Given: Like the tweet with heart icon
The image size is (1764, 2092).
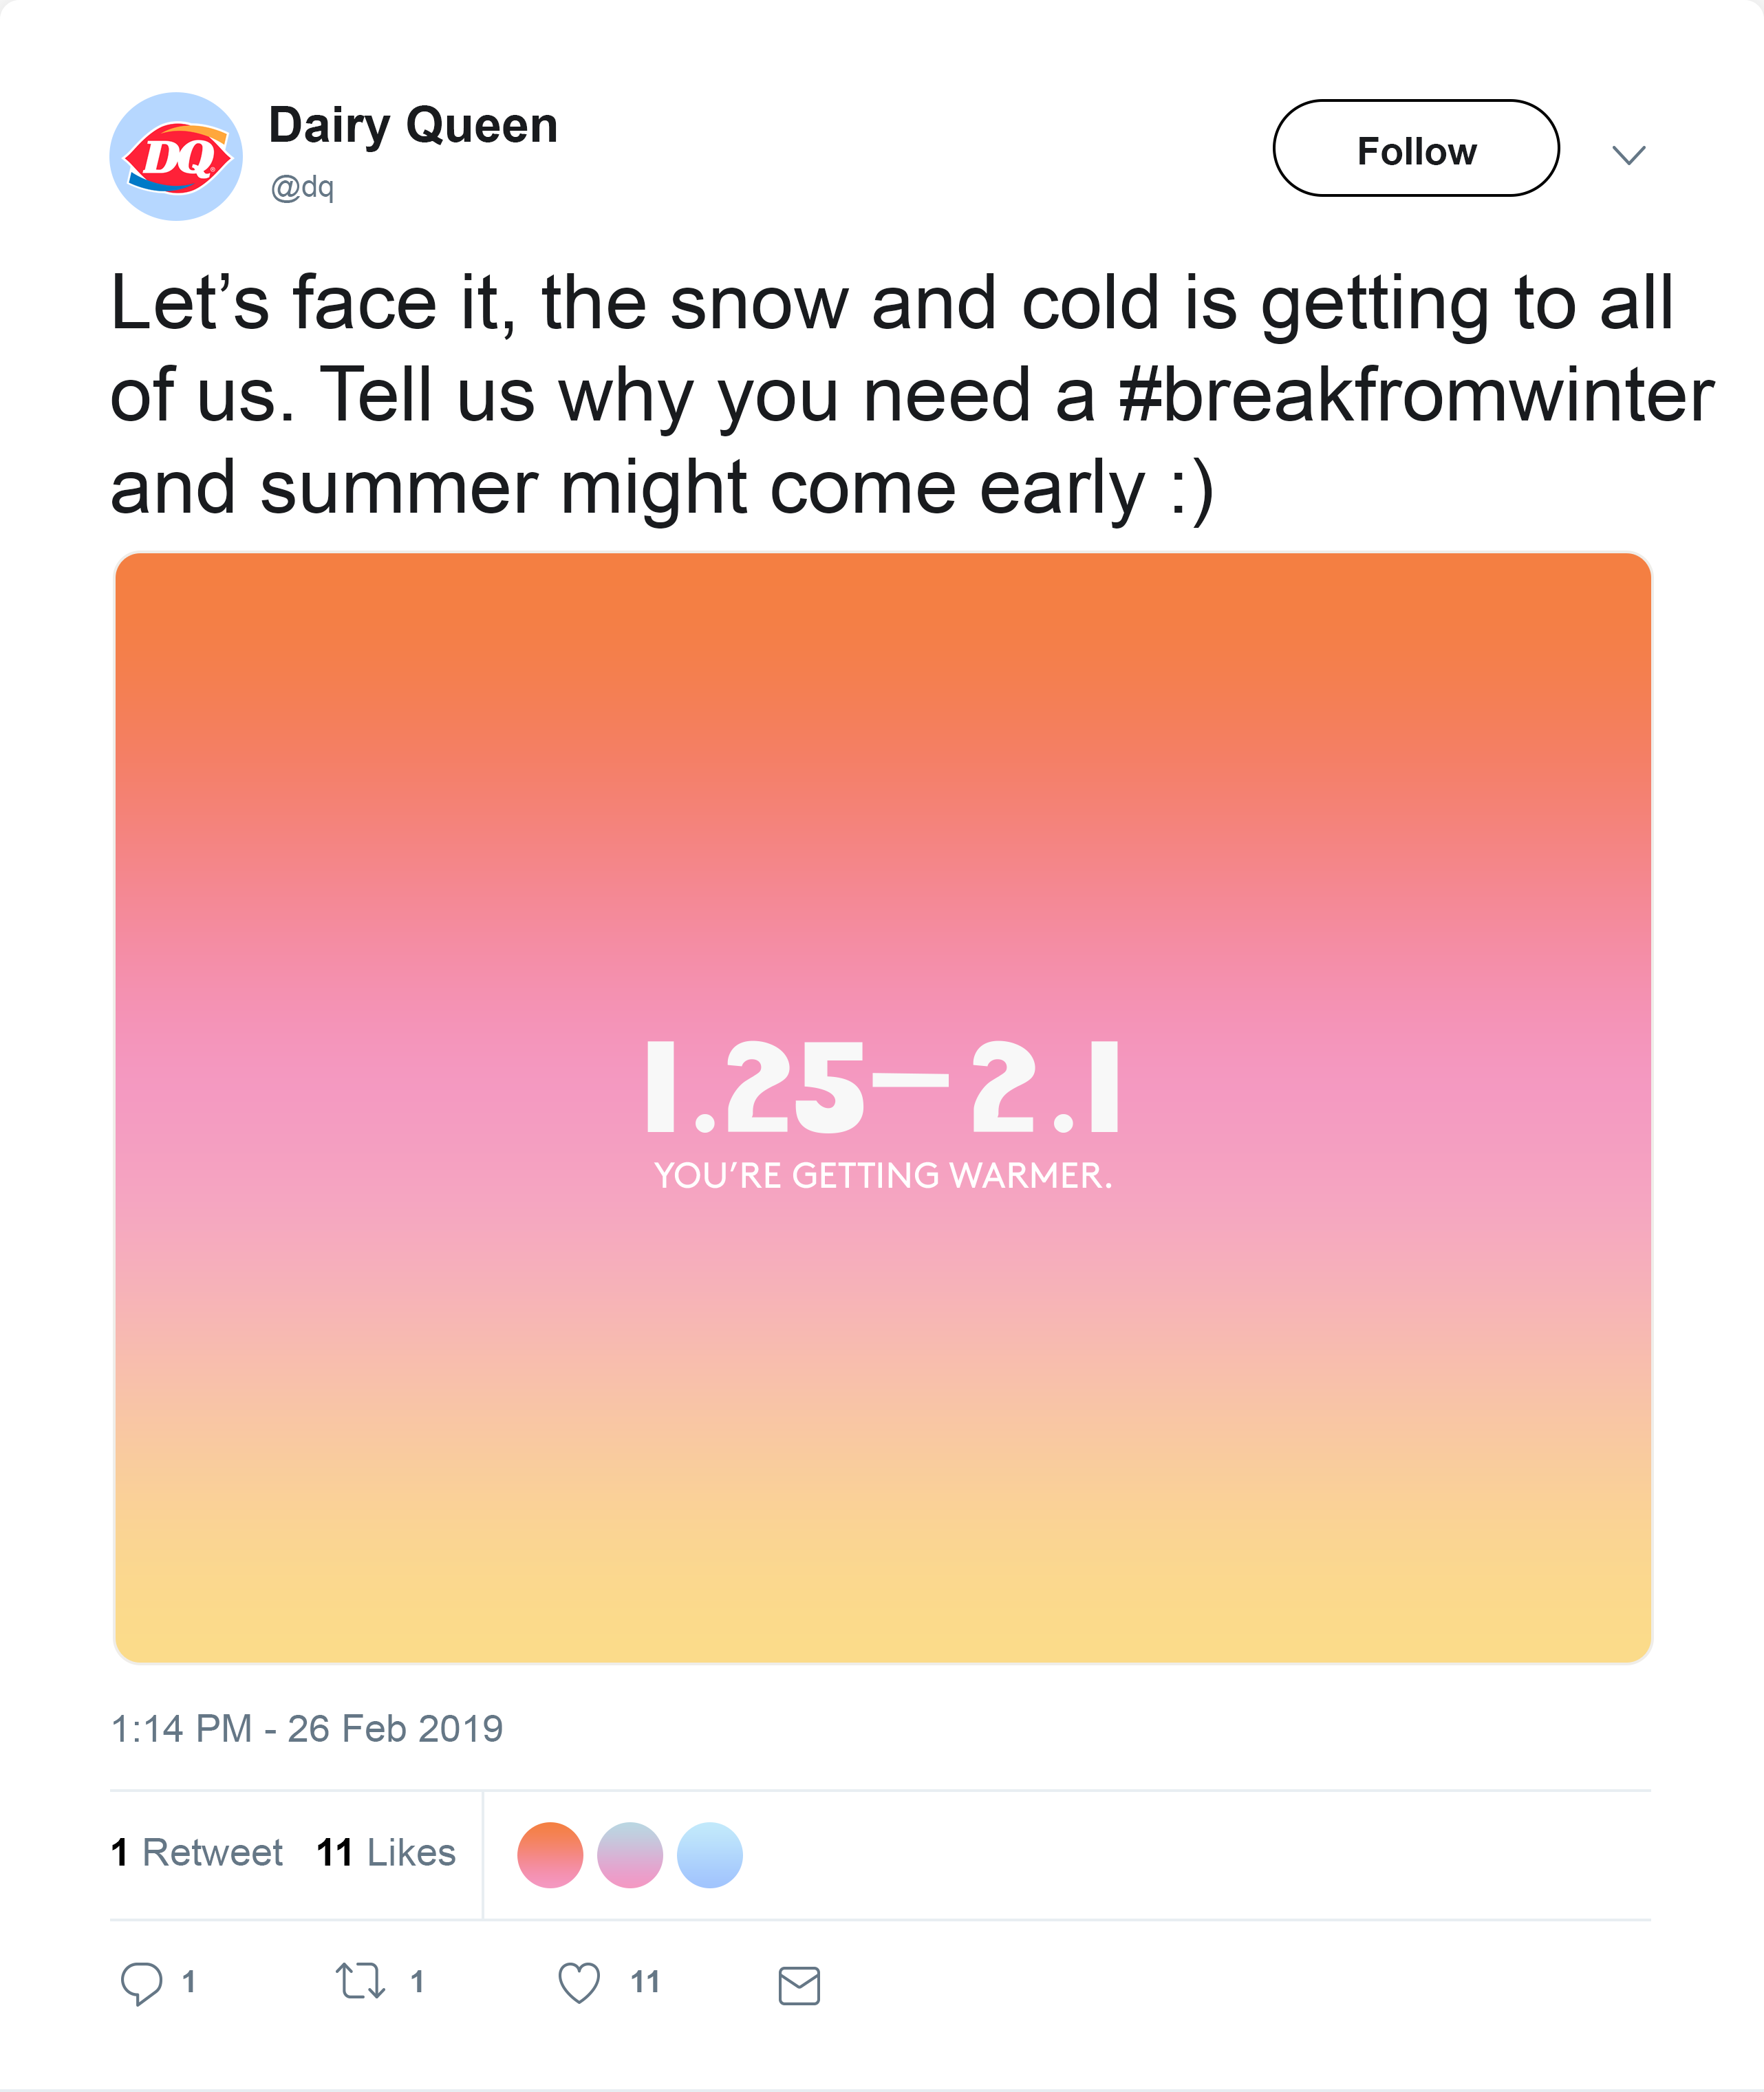Looking at the screenshot, I should (x=579, y=1983).
